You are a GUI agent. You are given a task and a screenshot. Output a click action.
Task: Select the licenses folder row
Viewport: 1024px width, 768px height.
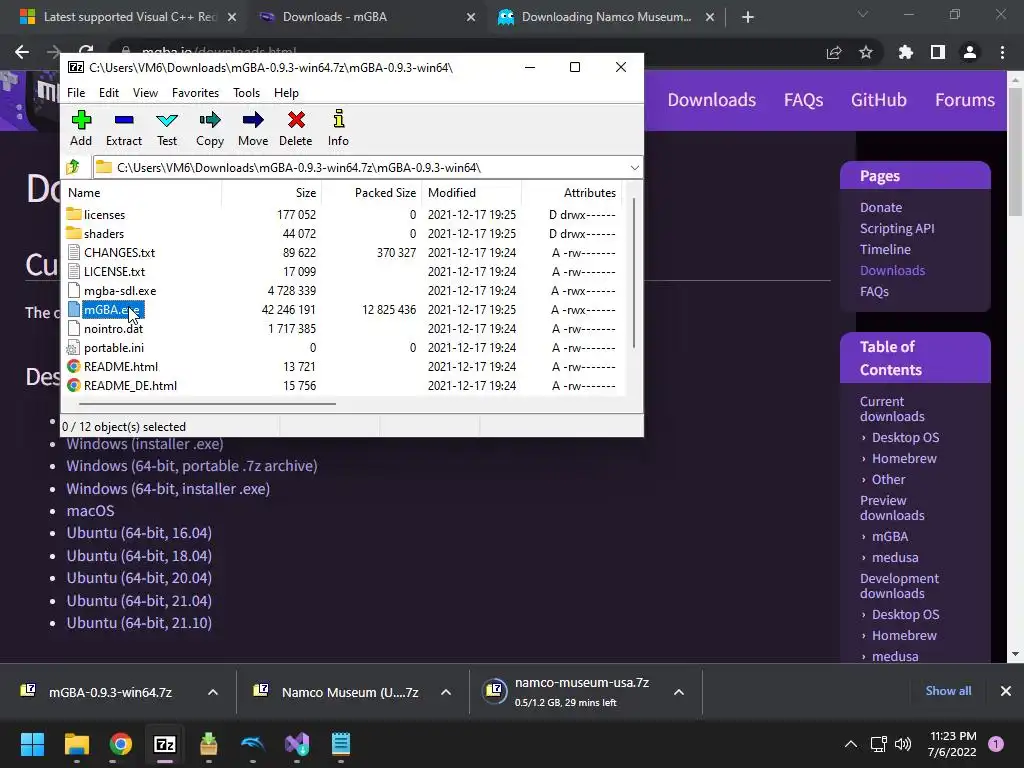pos(344,215)
